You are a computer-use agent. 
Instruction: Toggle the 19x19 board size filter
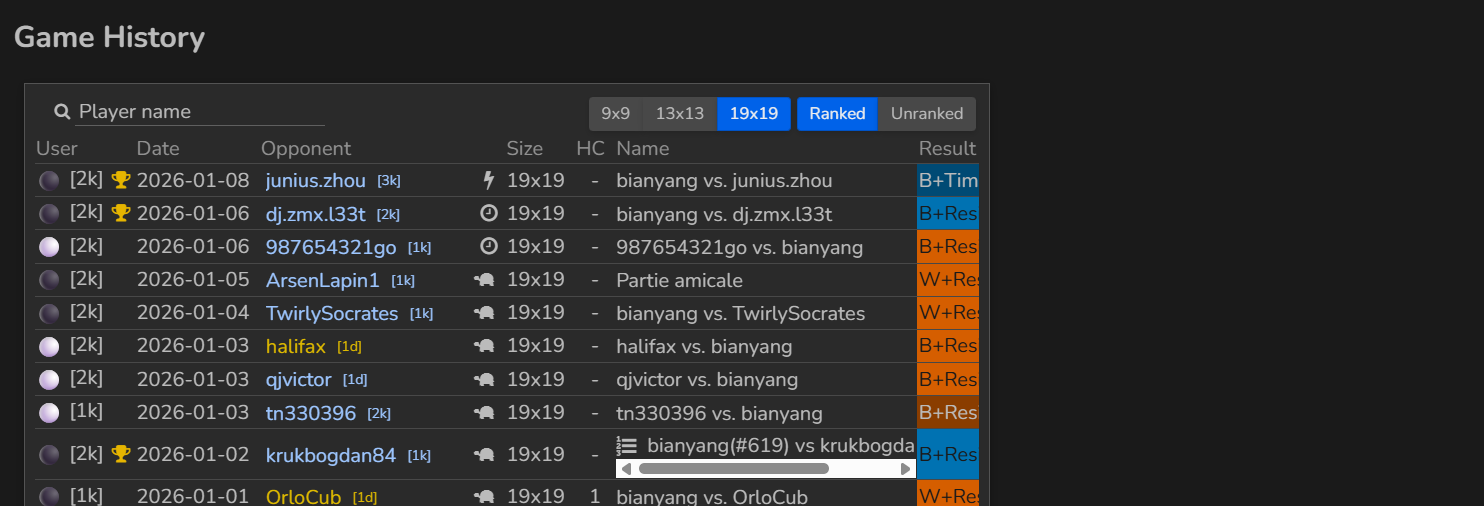click(x=754, y=114)
